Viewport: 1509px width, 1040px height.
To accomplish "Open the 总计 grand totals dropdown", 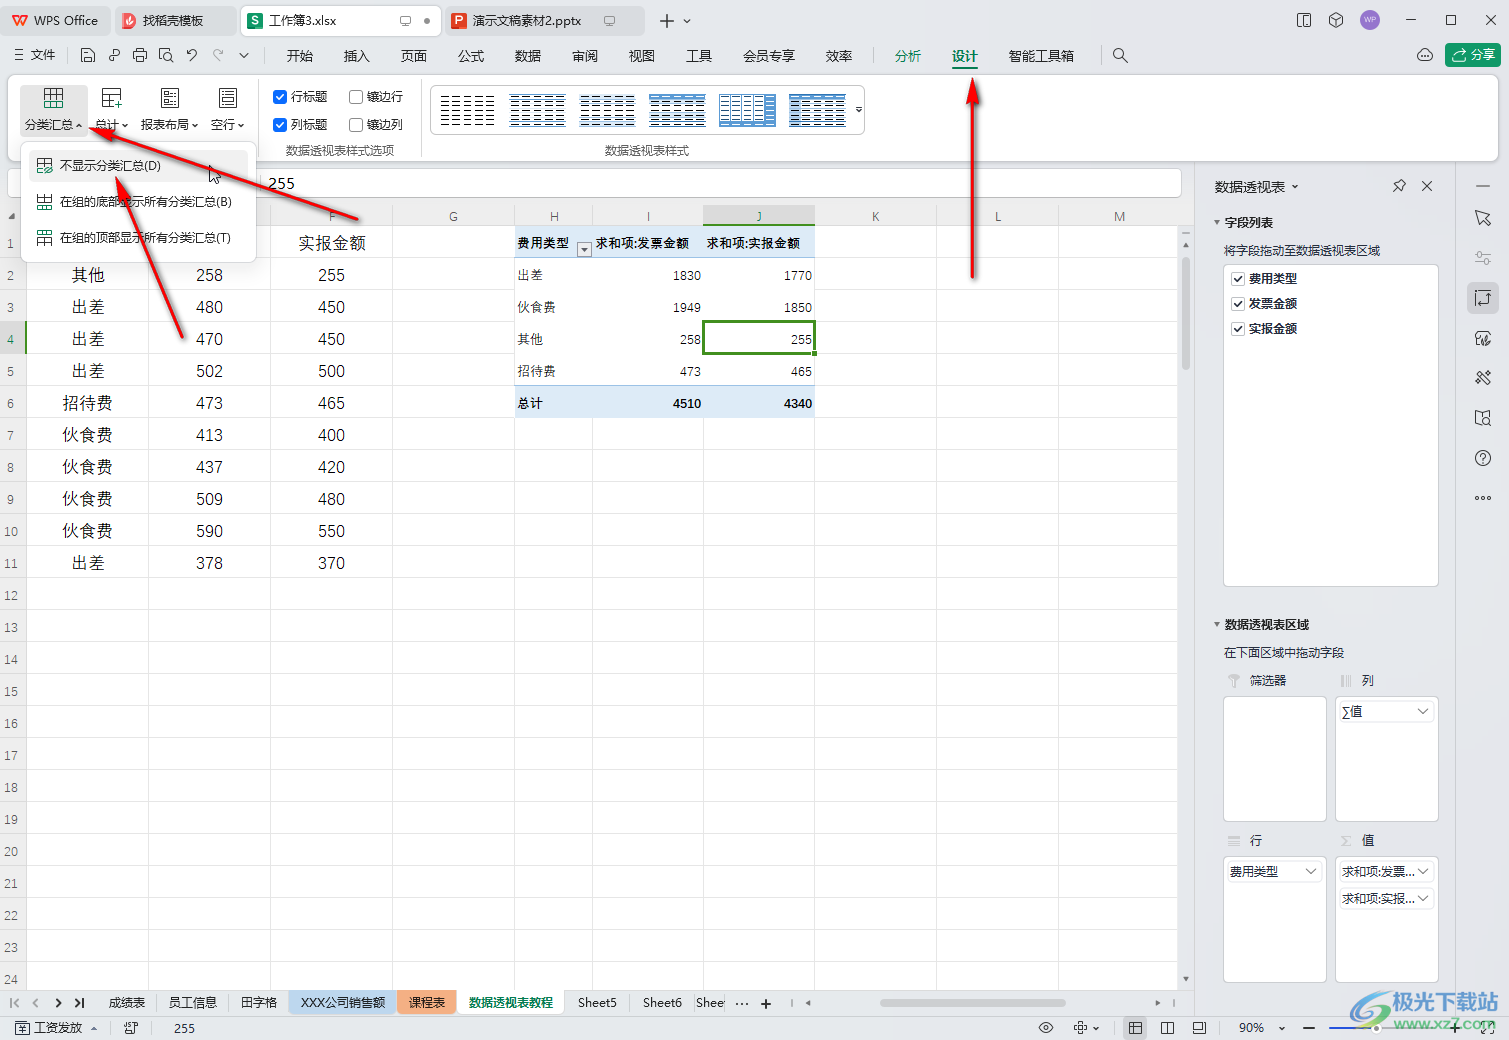I will [112, 110].
